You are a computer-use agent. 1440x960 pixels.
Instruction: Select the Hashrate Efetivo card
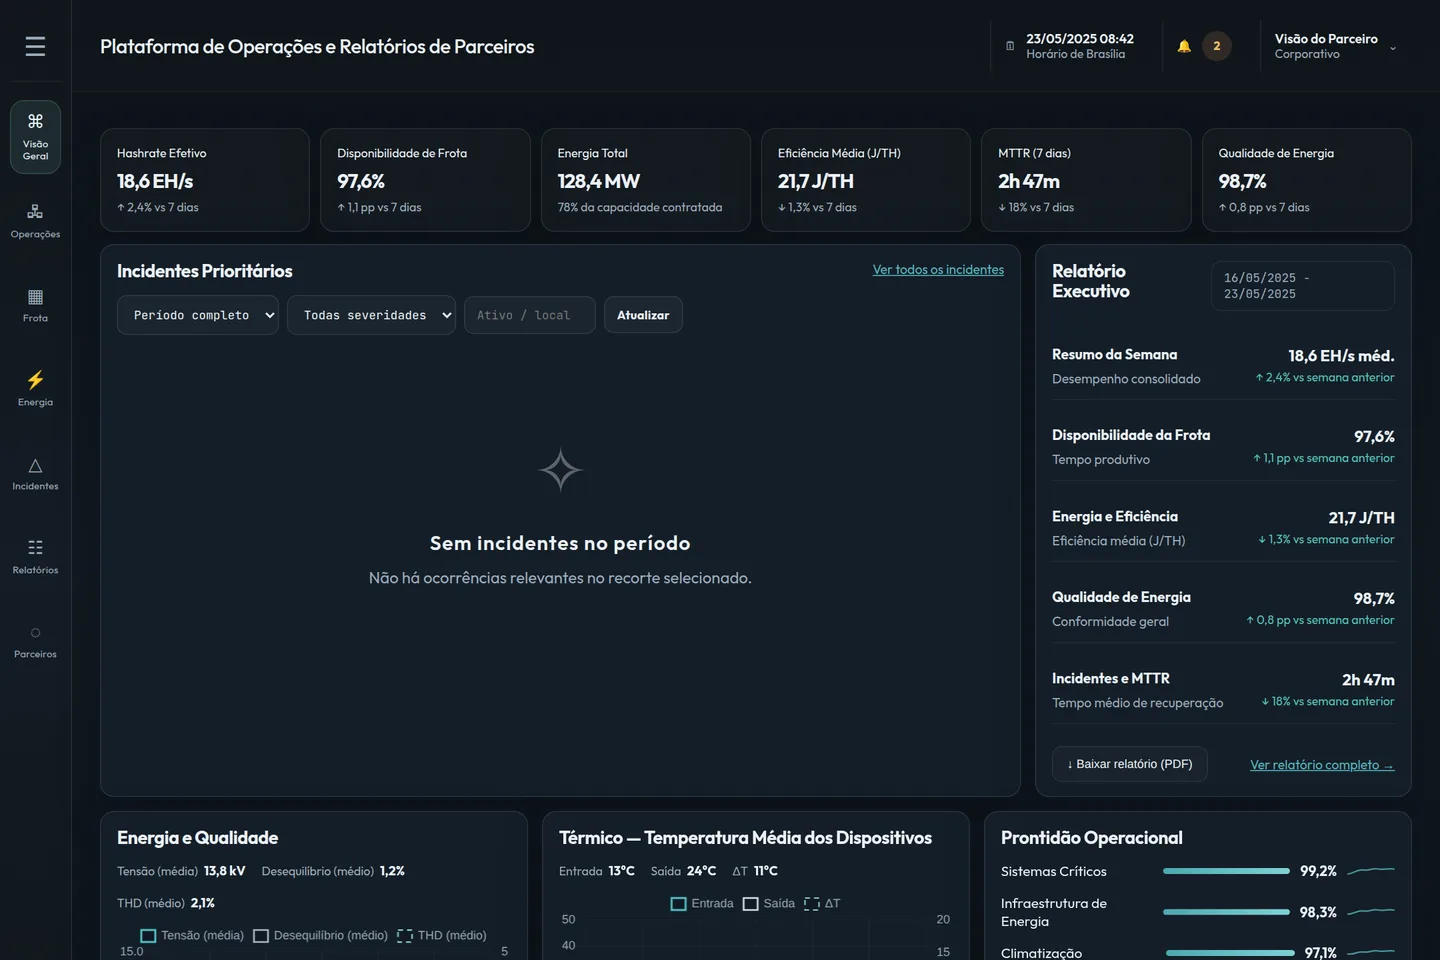[x=205, y=180]
